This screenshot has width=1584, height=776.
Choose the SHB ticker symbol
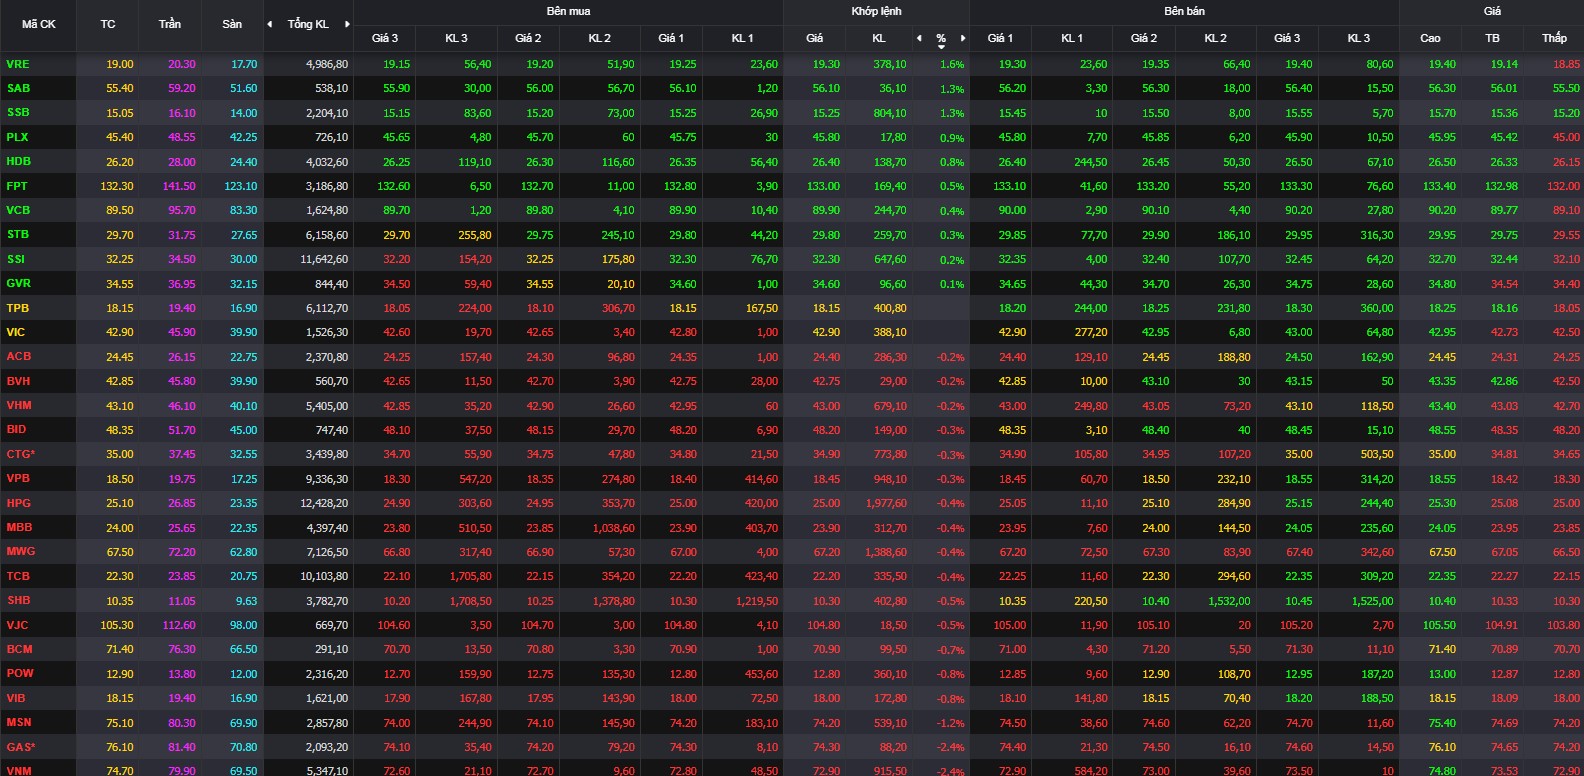click(18, 600)
